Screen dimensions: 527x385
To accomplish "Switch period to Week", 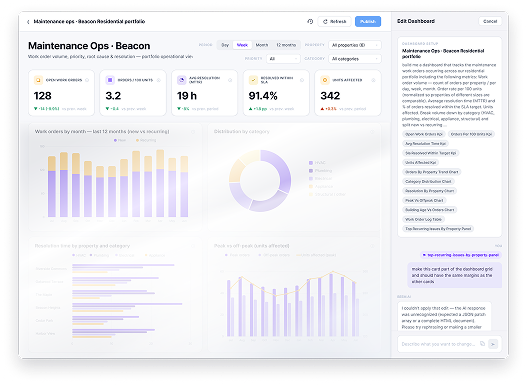I will coord(242,45).
